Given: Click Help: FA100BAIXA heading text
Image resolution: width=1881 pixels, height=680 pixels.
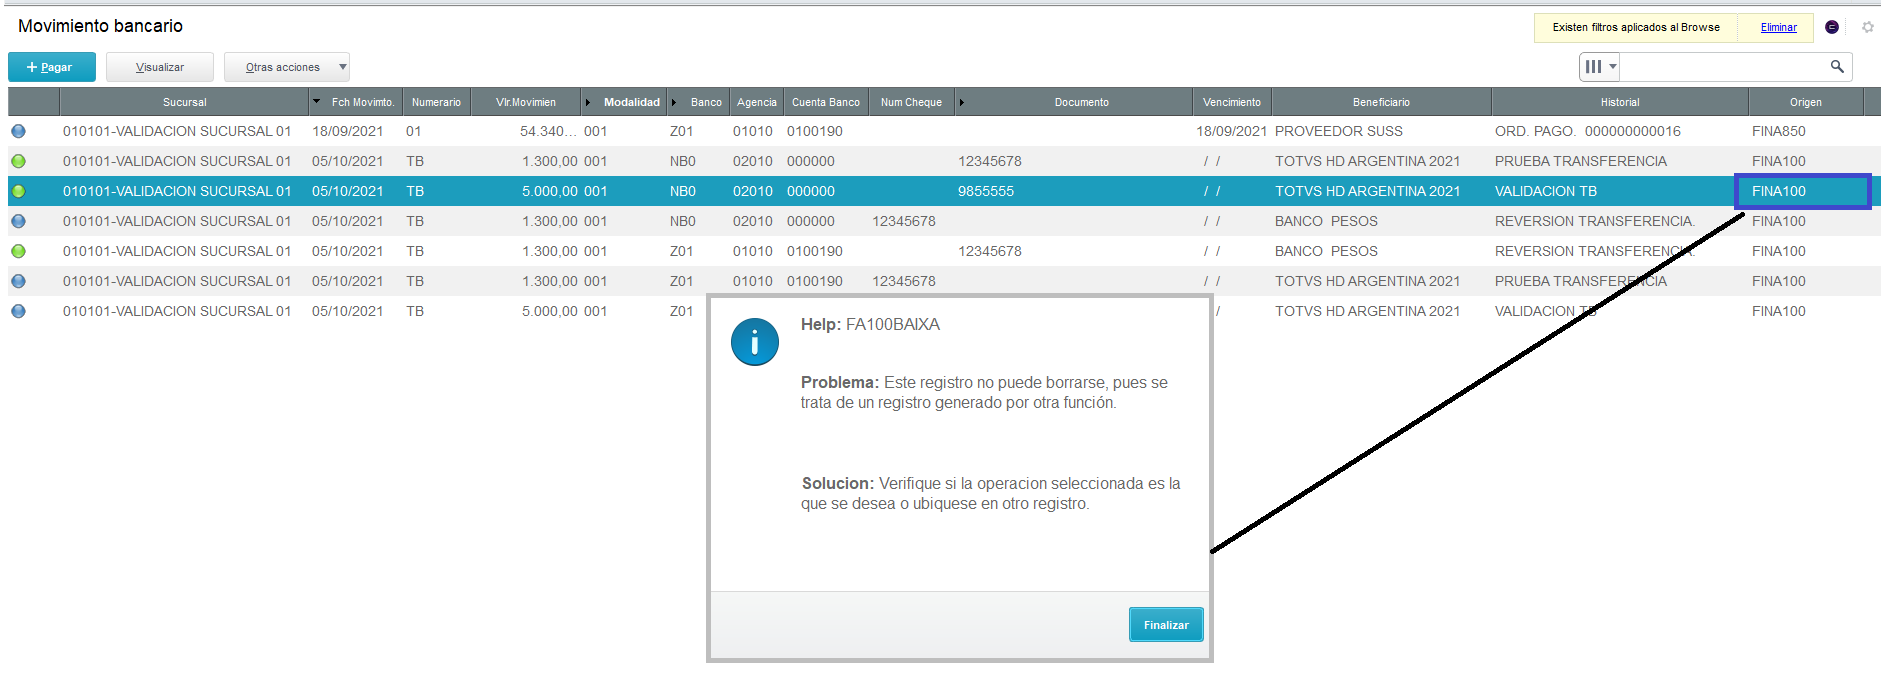Looking at the screenshot, I should click(x=870, y=324).
